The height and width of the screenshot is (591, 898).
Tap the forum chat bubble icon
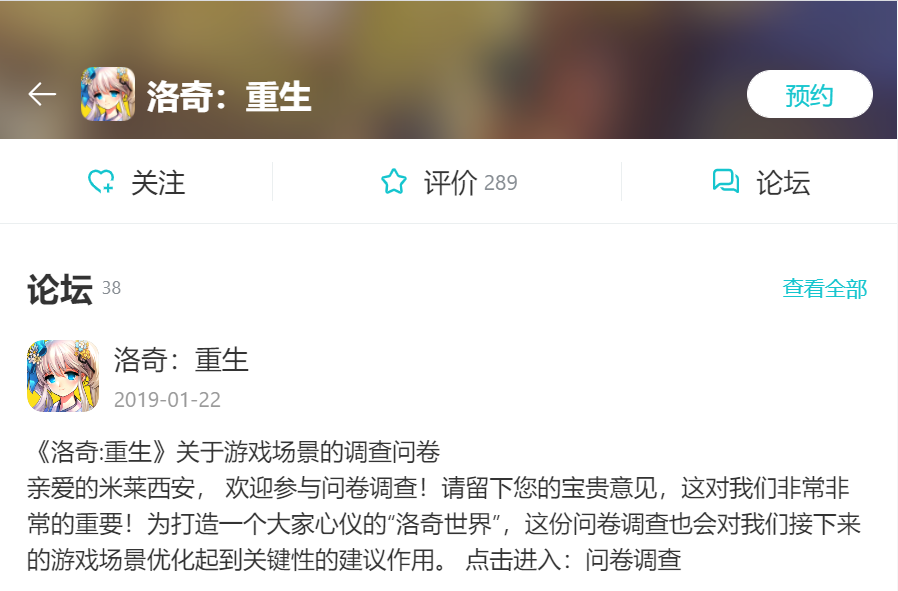[726, 181]
